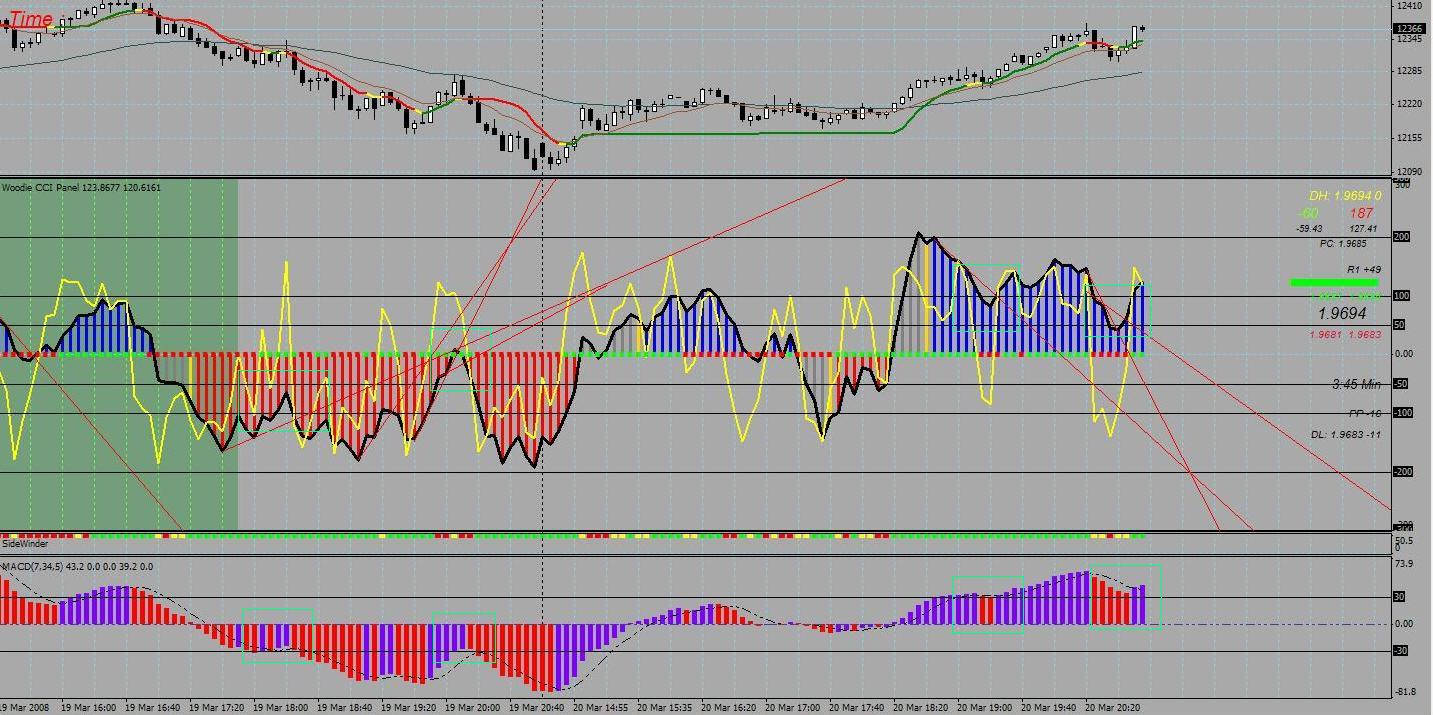
Task: Click the '19 Mar 18:40' time axis label
Action: tap(344, 707)
